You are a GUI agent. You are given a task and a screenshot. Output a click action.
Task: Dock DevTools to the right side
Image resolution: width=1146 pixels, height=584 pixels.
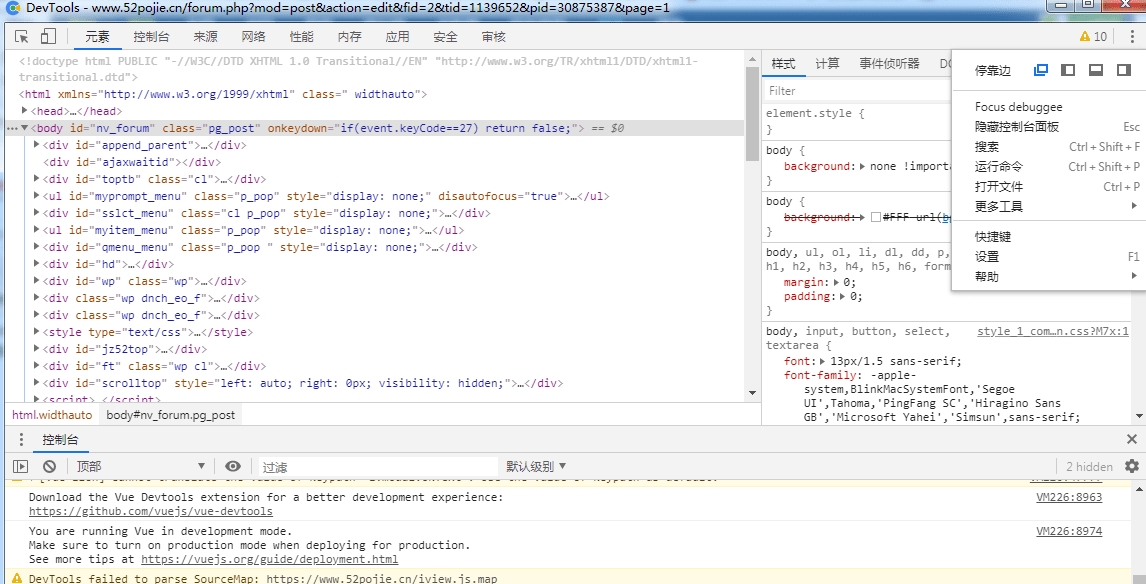[1123, 70]
